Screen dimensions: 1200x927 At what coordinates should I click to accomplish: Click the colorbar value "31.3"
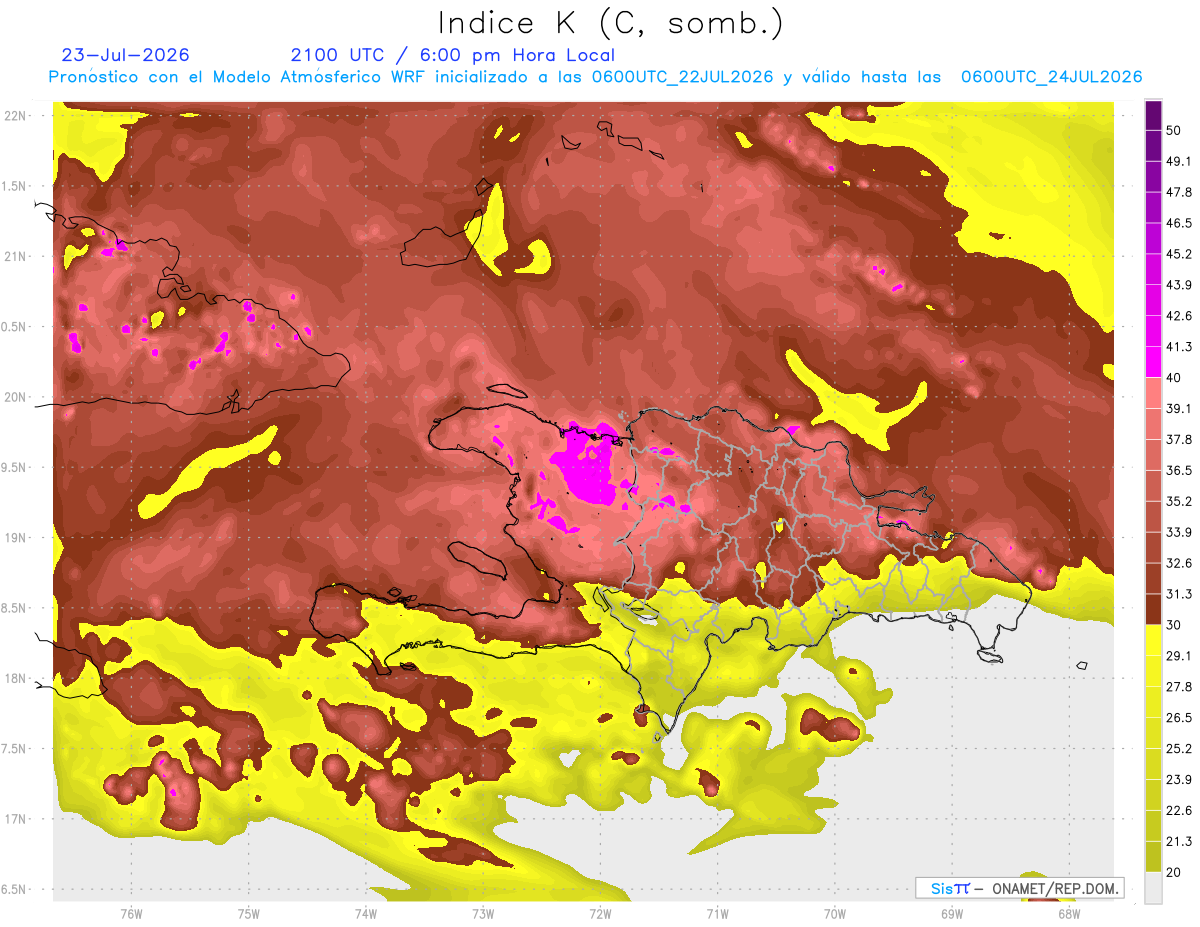[x=1179, y=594]
